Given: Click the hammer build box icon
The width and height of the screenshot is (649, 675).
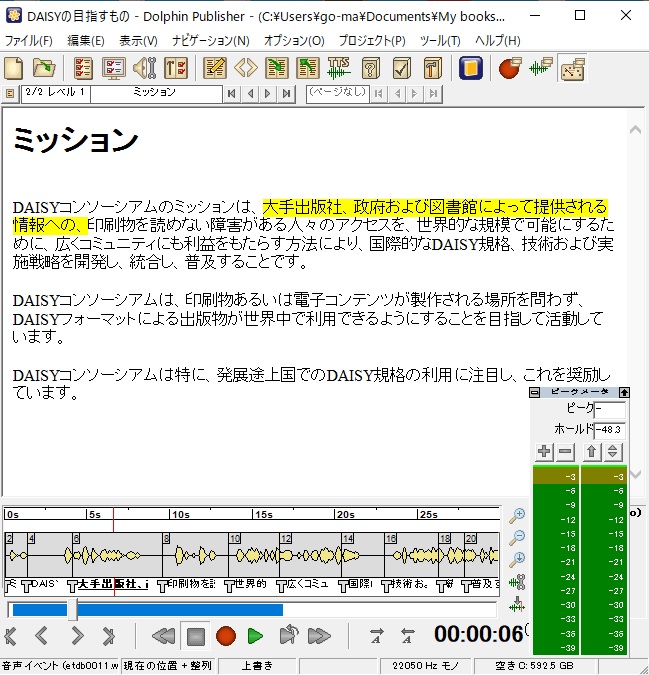Looking at the screenshot, I should (433, 68).
